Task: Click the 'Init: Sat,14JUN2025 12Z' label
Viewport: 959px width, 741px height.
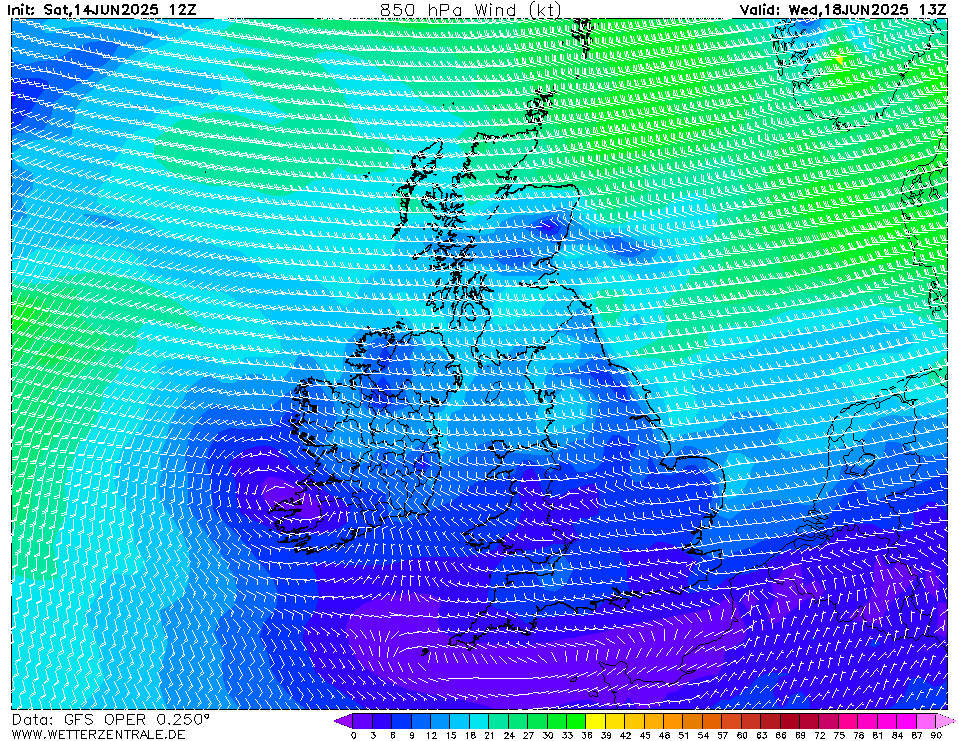Action: (102, 10)
